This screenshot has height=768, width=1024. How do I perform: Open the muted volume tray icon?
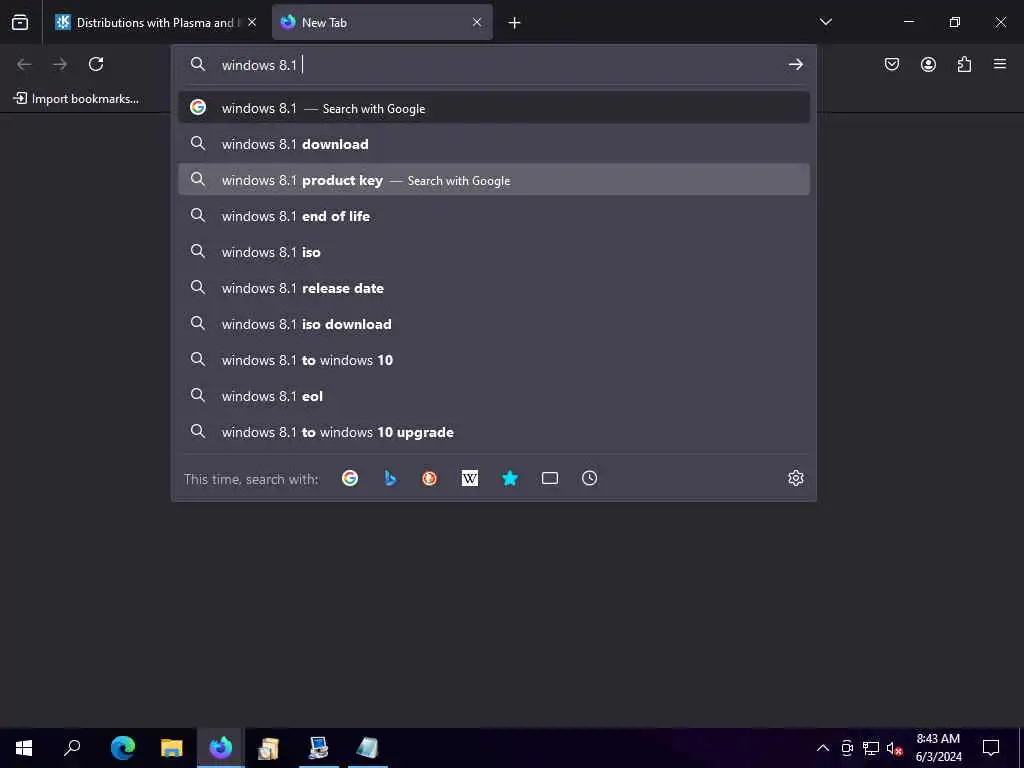pyautogui.click(x=894, y=748)
